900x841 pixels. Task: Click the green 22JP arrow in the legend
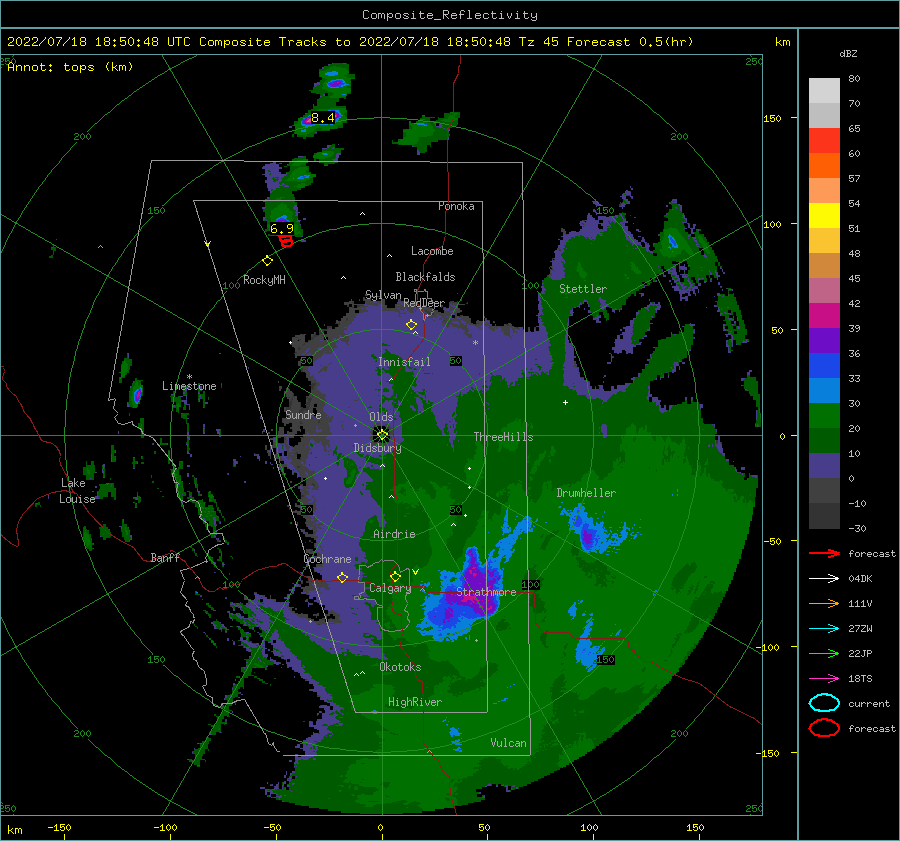(824, 653)
